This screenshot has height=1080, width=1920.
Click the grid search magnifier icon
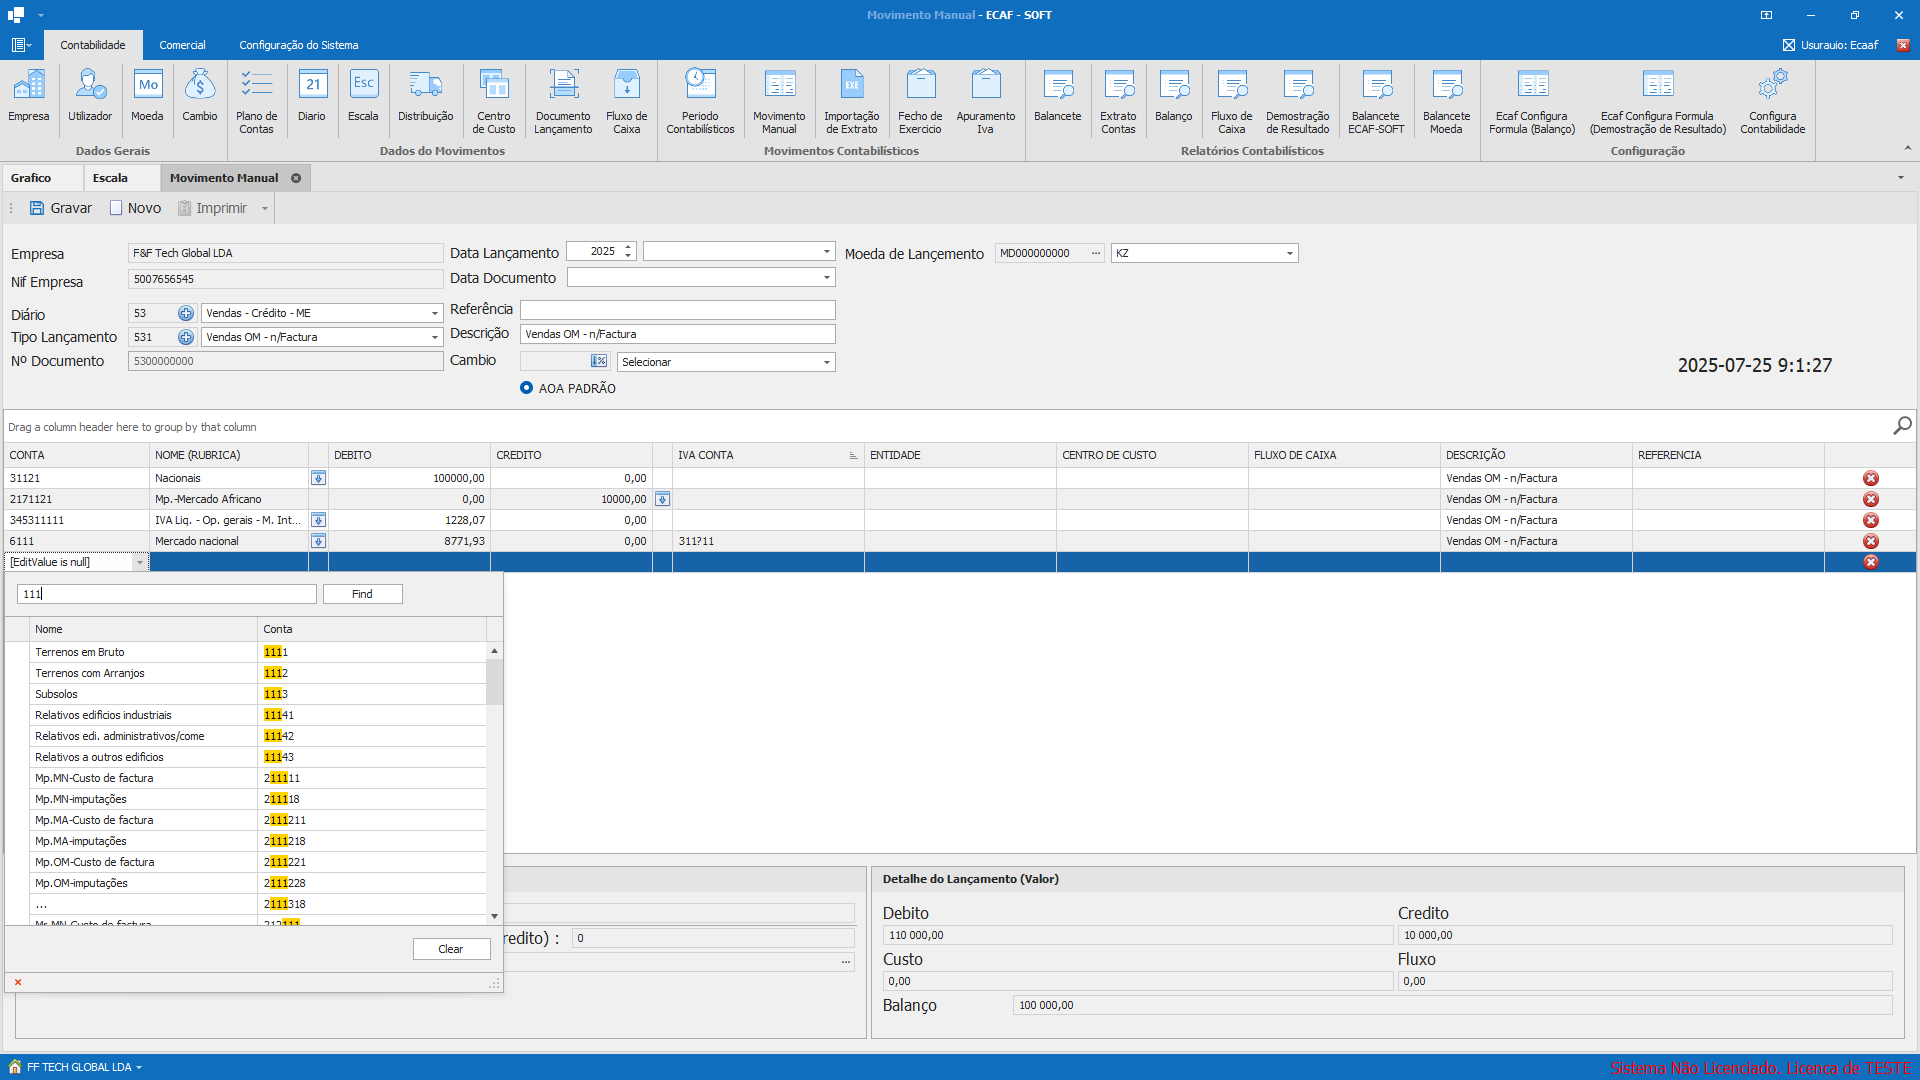click(x=1902, y=426)
